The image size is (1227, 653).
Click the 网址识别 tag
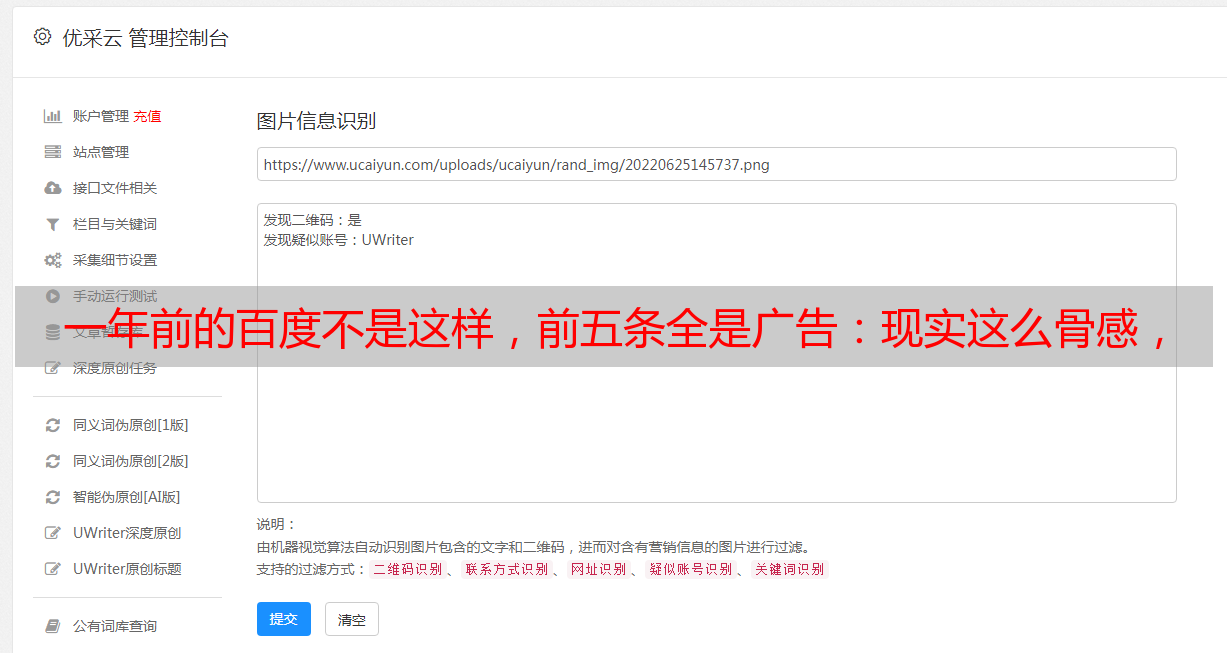[599, 569]
